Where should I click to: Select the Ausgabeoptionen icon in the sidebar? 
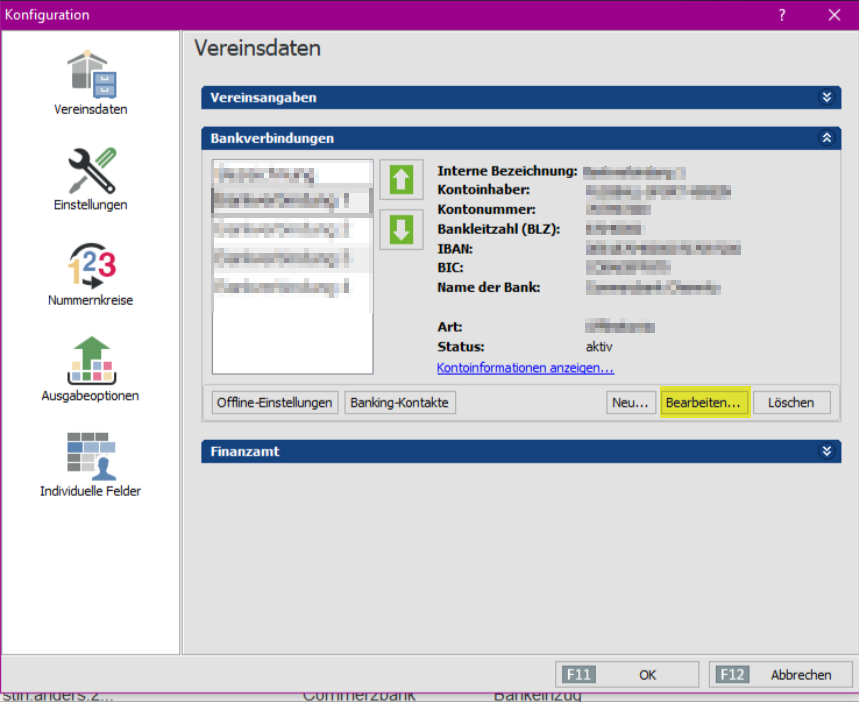pyautogui.click(x=91, y=361)
